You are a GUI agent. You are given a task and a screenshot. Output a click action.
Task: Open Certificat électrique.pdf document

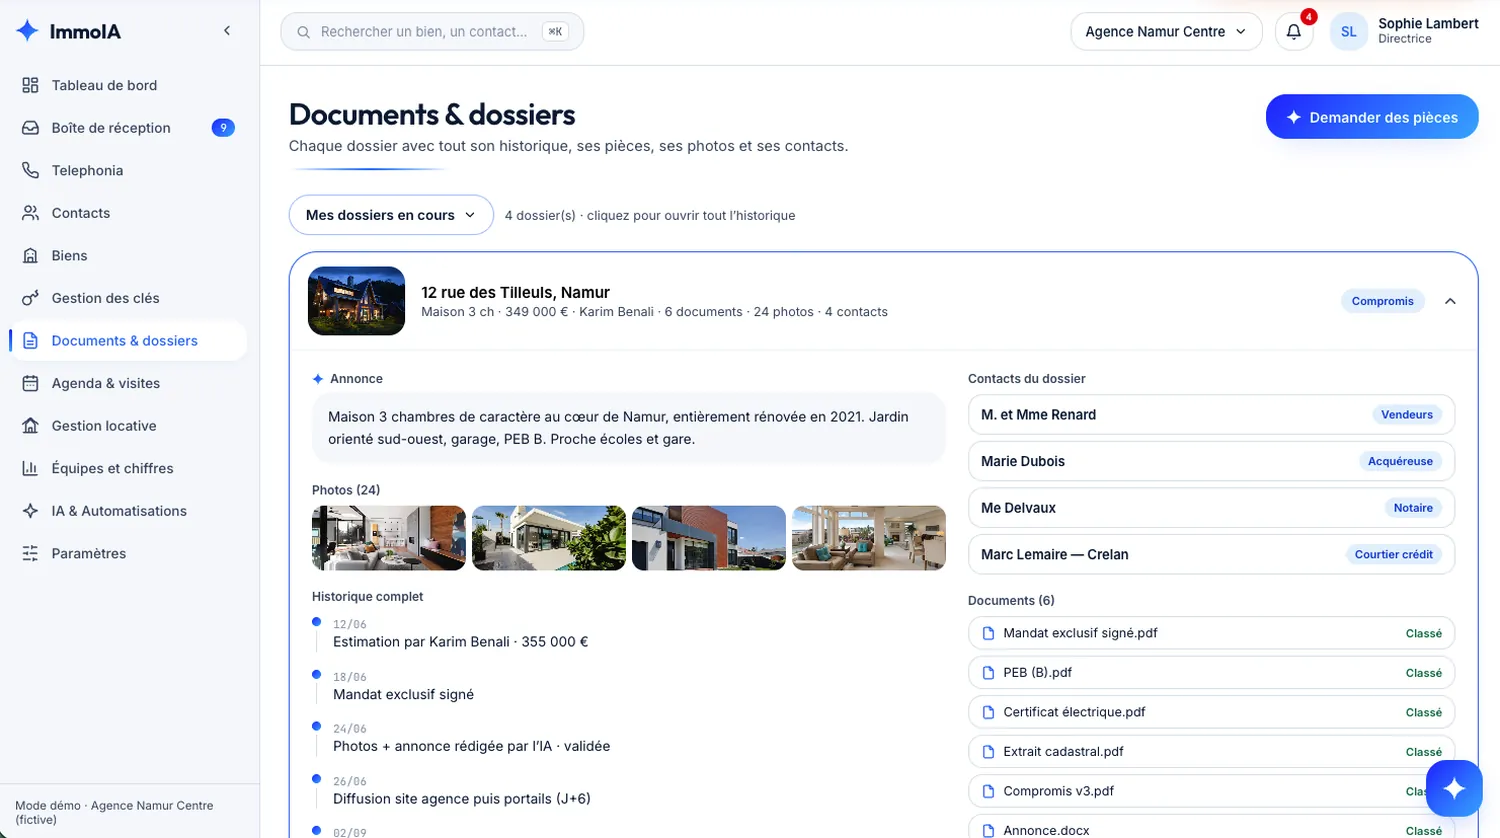click(x=1211, y=712)
